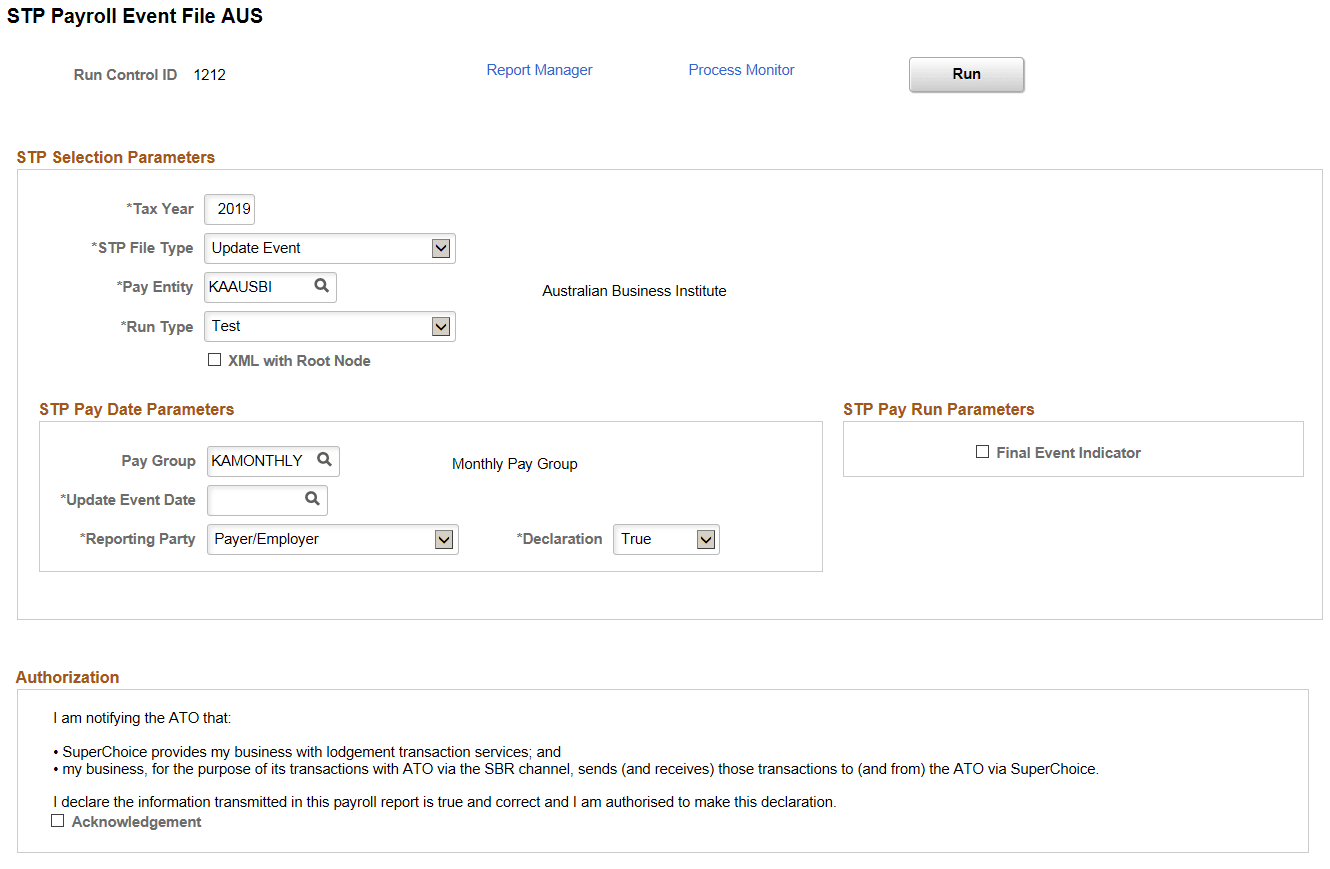The width and height of the screenshot is (1330, 869).
Task: Open the Pay Entity lookup
Action: pos(322,287)
